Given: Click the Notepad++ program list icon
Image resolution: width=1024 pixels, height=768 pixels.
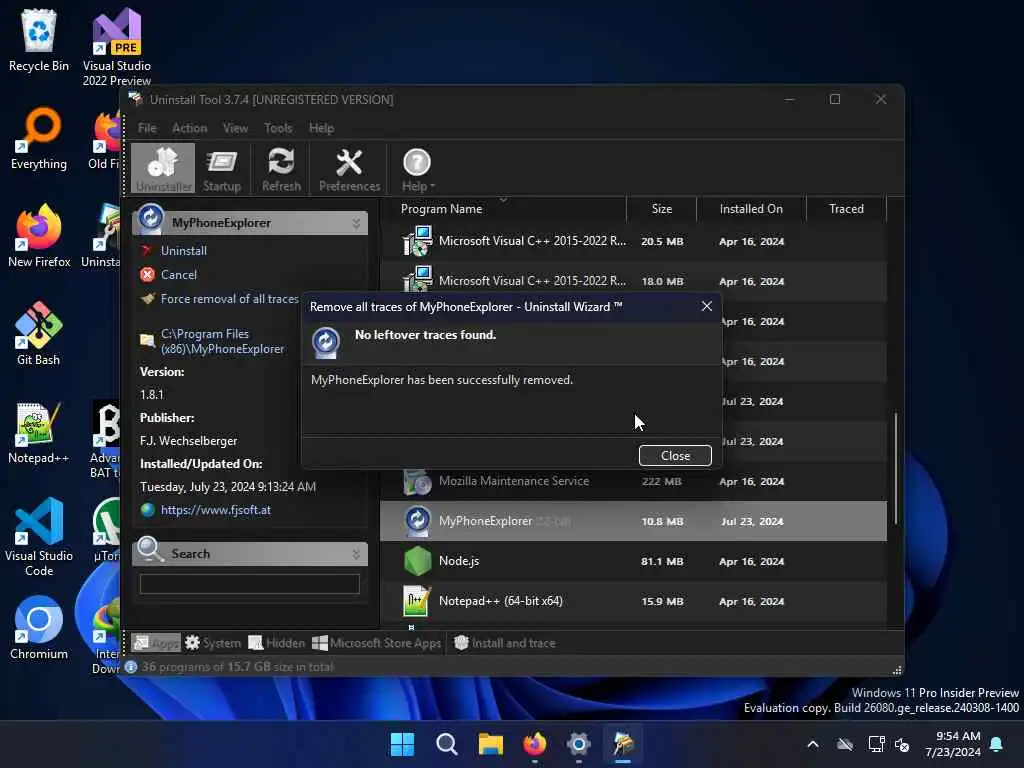Looking at the screenshot, I should click(x=417, y=601).
